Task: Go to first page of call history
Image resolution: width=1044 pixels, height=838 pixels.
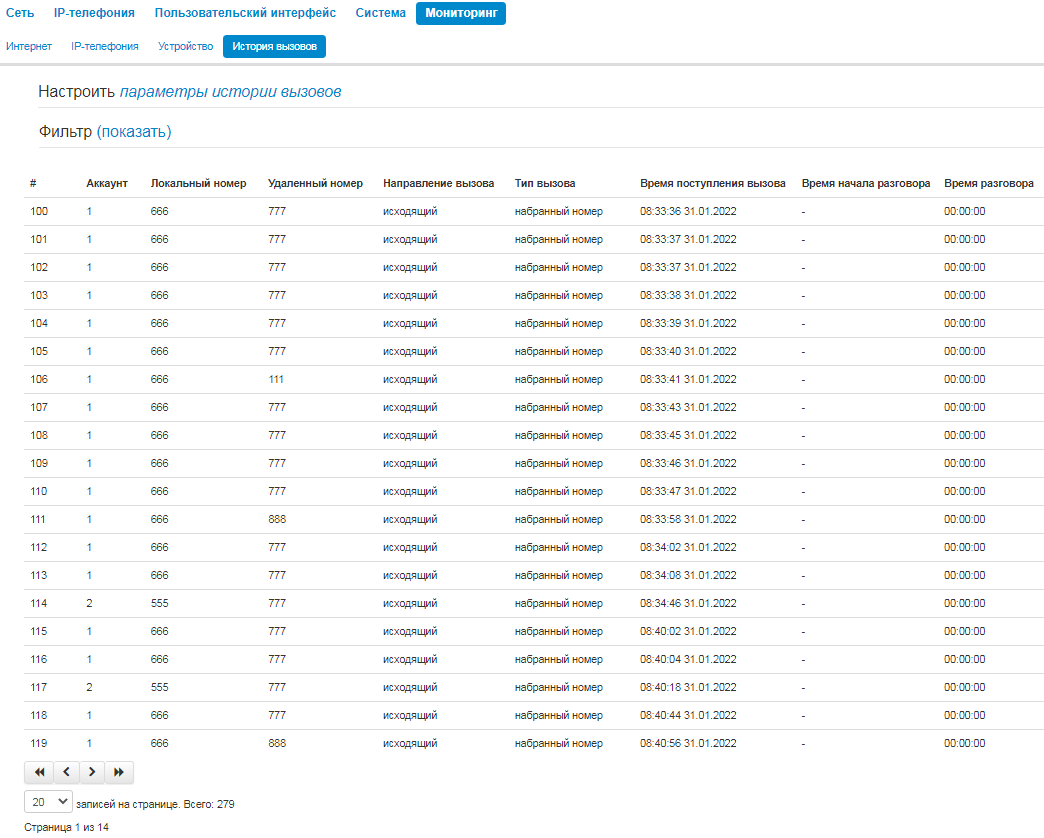Action: coord(39,772)
